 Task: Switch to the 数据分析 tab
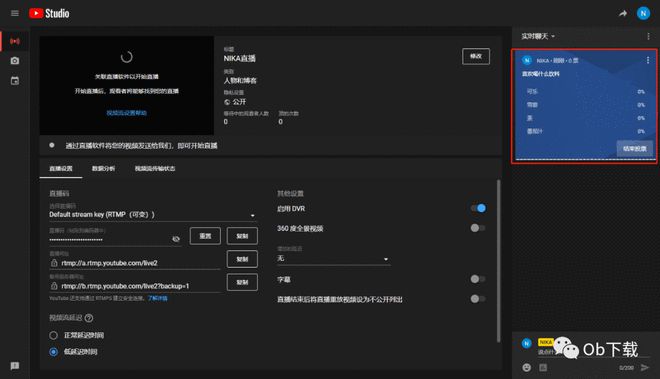point(104,168)
